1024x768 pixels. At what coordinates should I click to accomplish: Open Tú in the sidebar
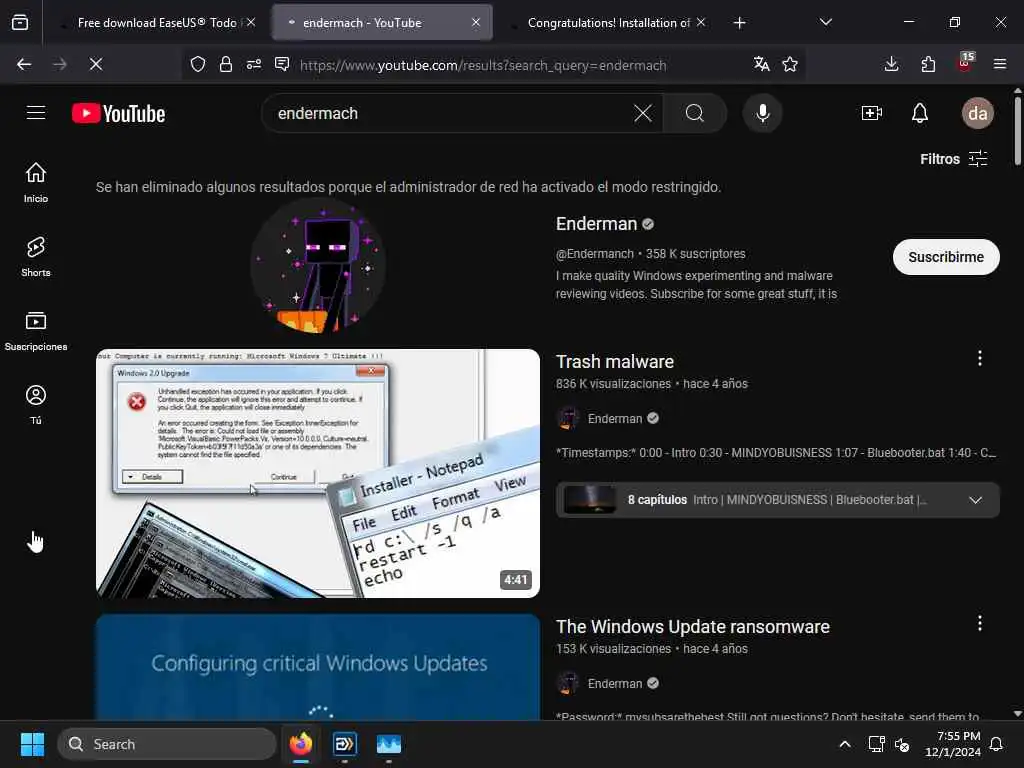[x=36, y=405]
